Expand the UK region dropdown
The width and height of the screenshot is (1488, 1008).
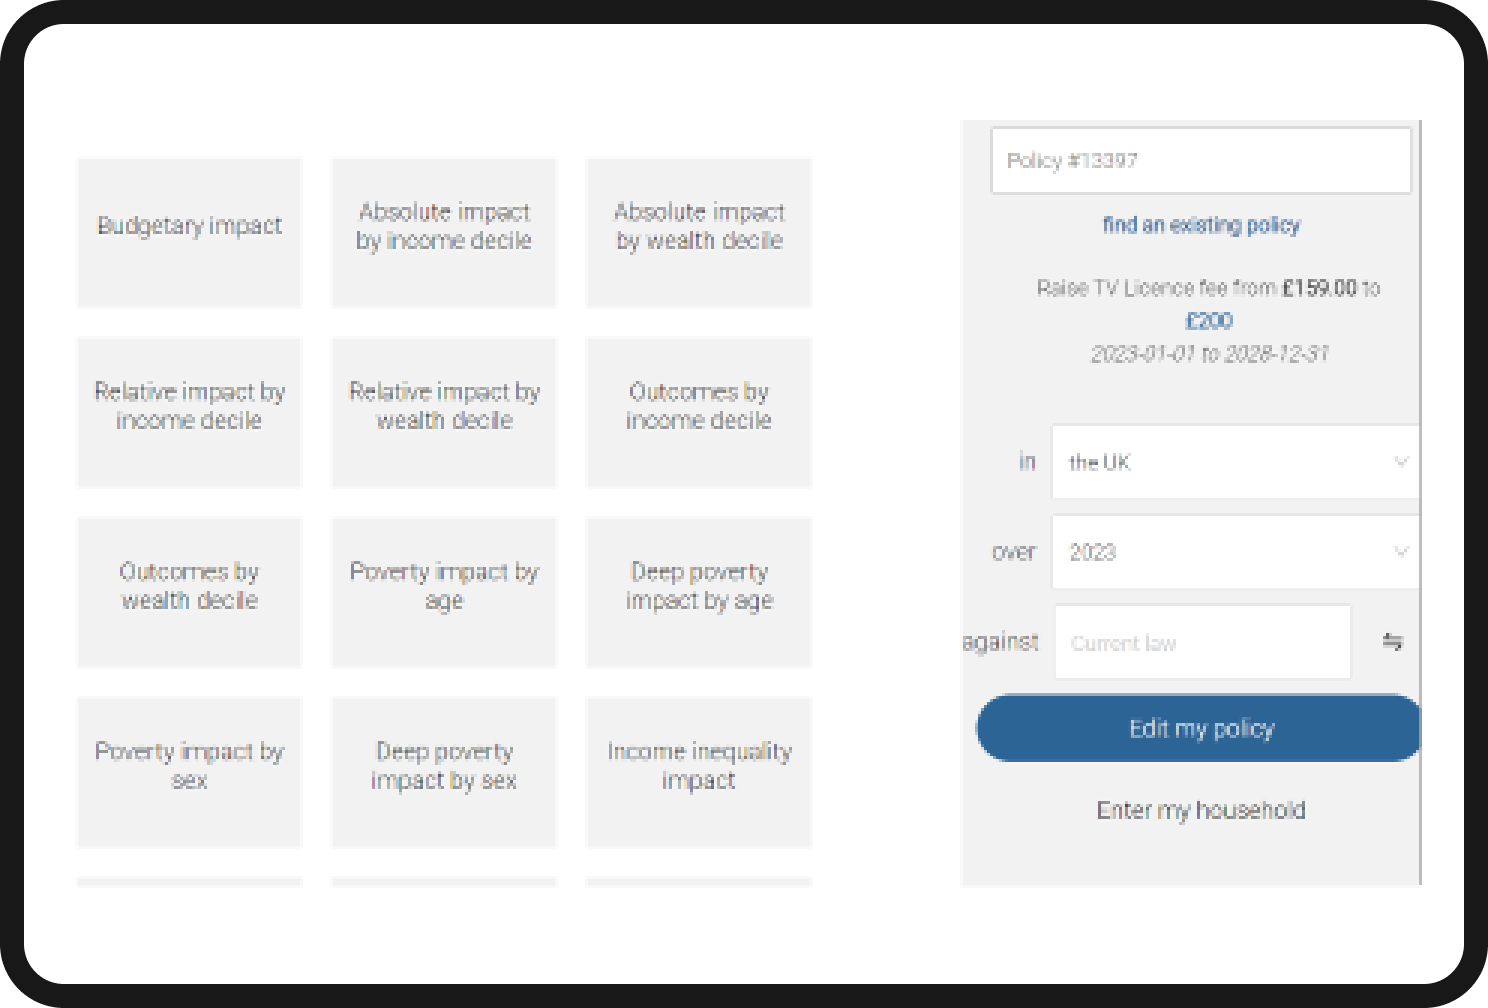(x=1235, y=462)
